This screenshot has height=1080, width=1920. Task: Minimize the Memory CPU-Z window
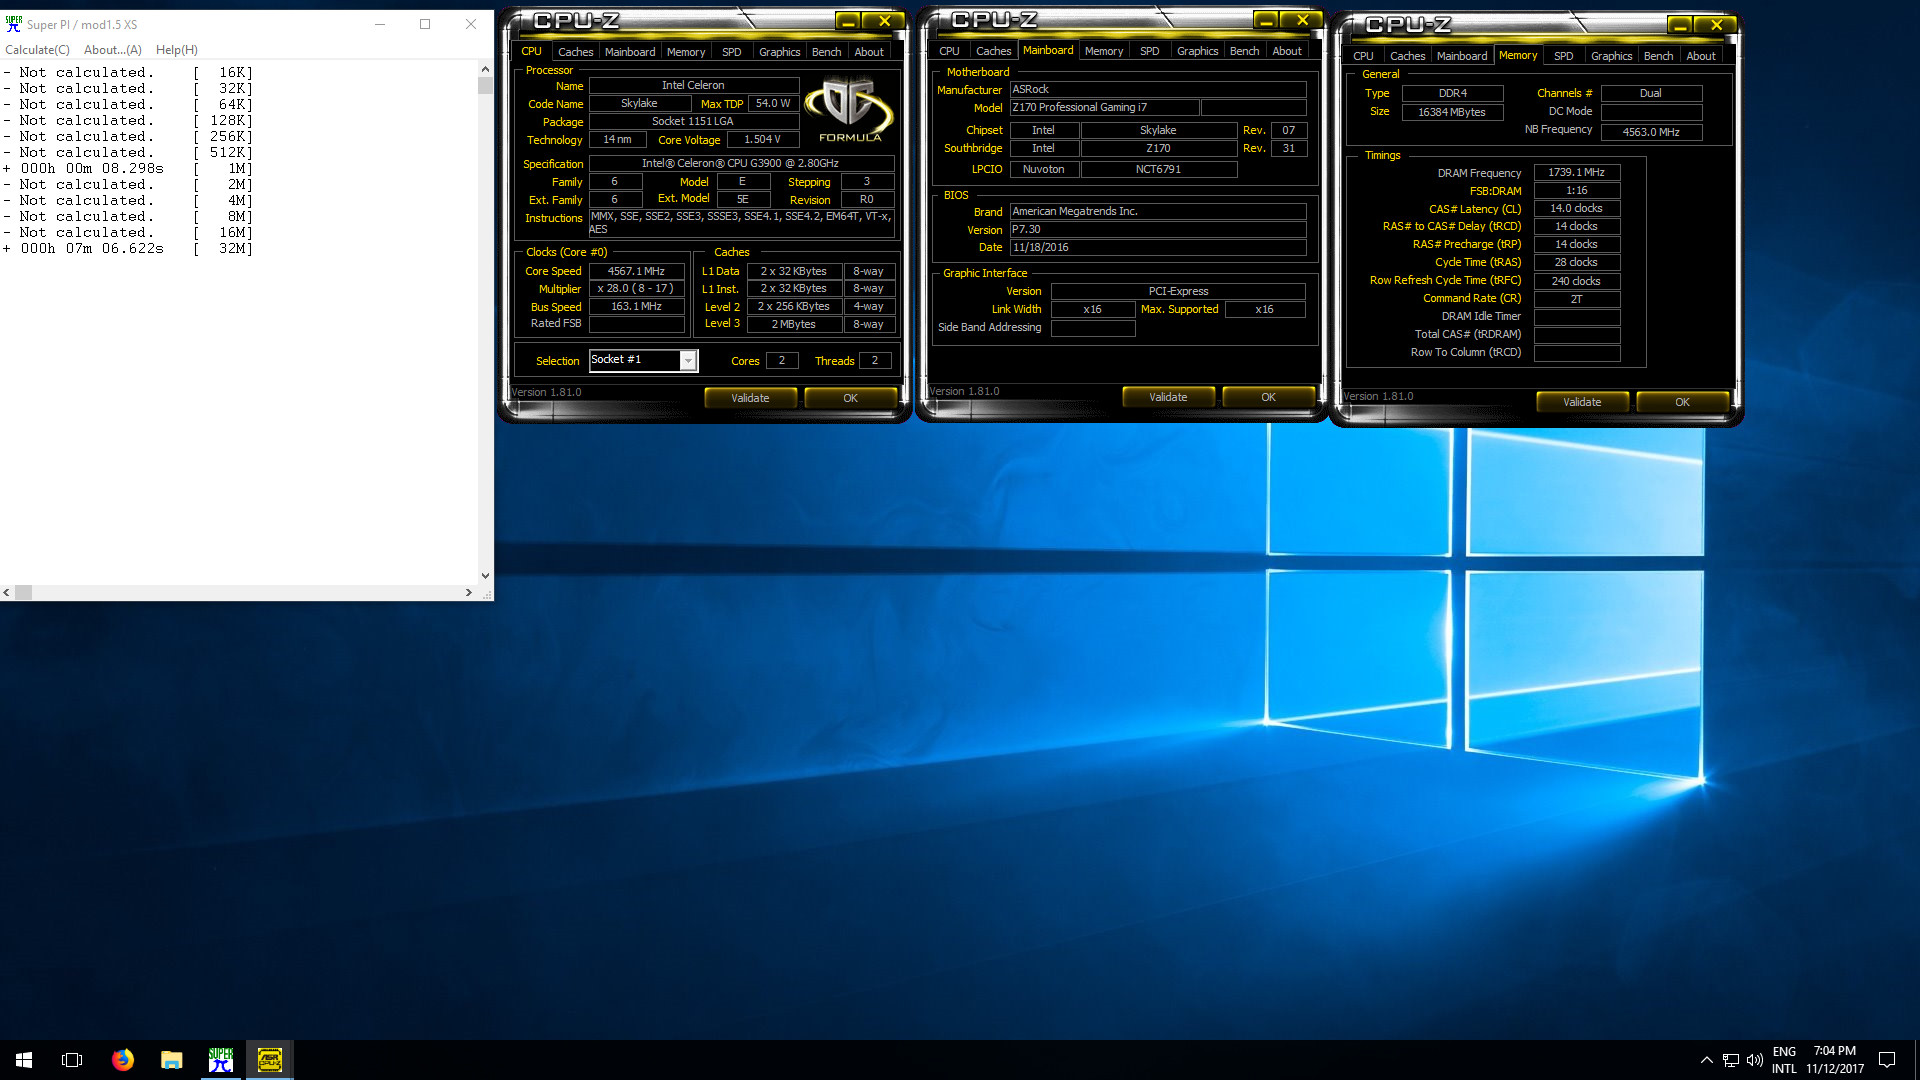(1680, 25)
